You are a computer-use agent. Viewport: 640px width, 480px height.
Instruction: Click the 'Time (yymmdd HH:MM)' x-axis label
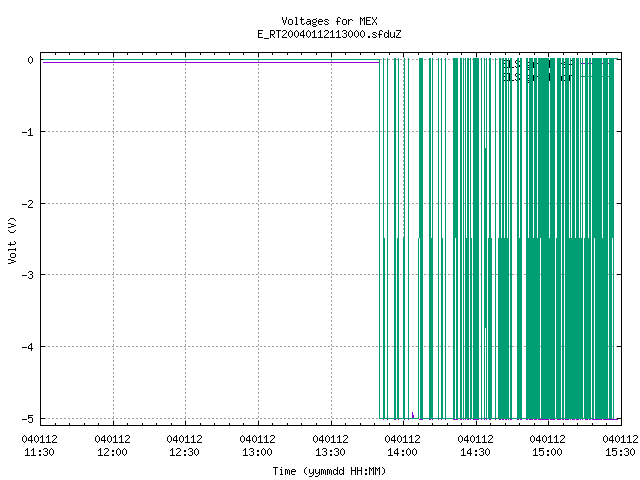pos(329,471)
